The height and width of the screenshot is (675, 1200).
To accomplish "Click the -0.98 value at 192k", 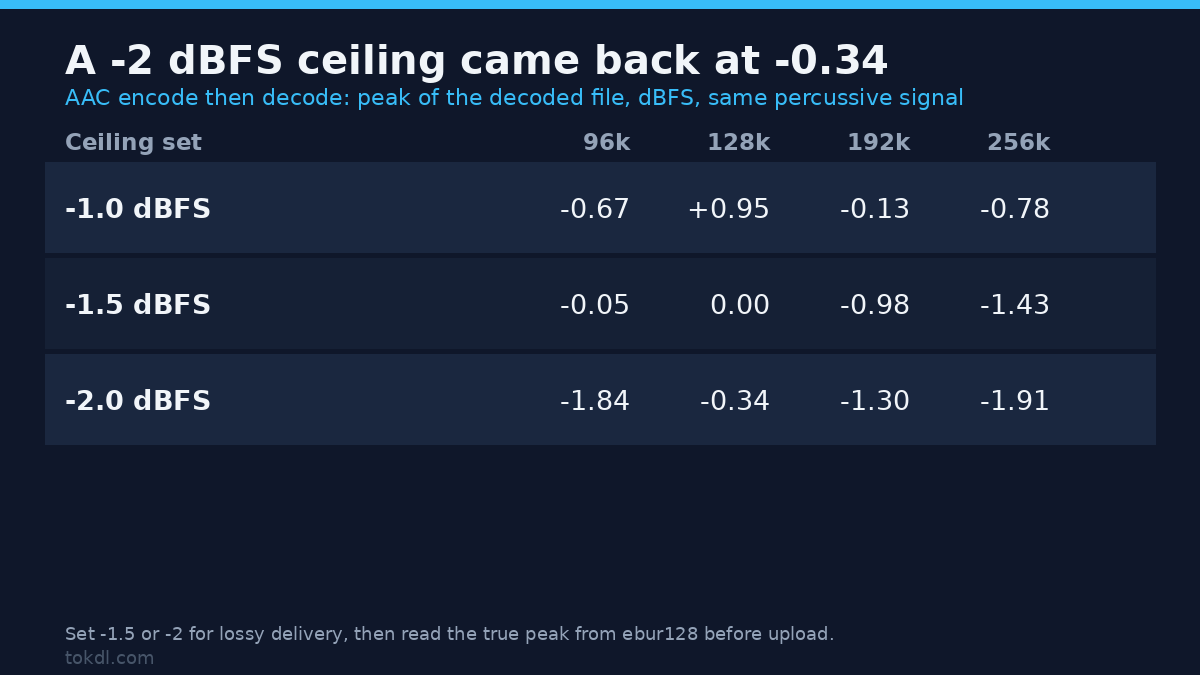I will pos(875,306).
